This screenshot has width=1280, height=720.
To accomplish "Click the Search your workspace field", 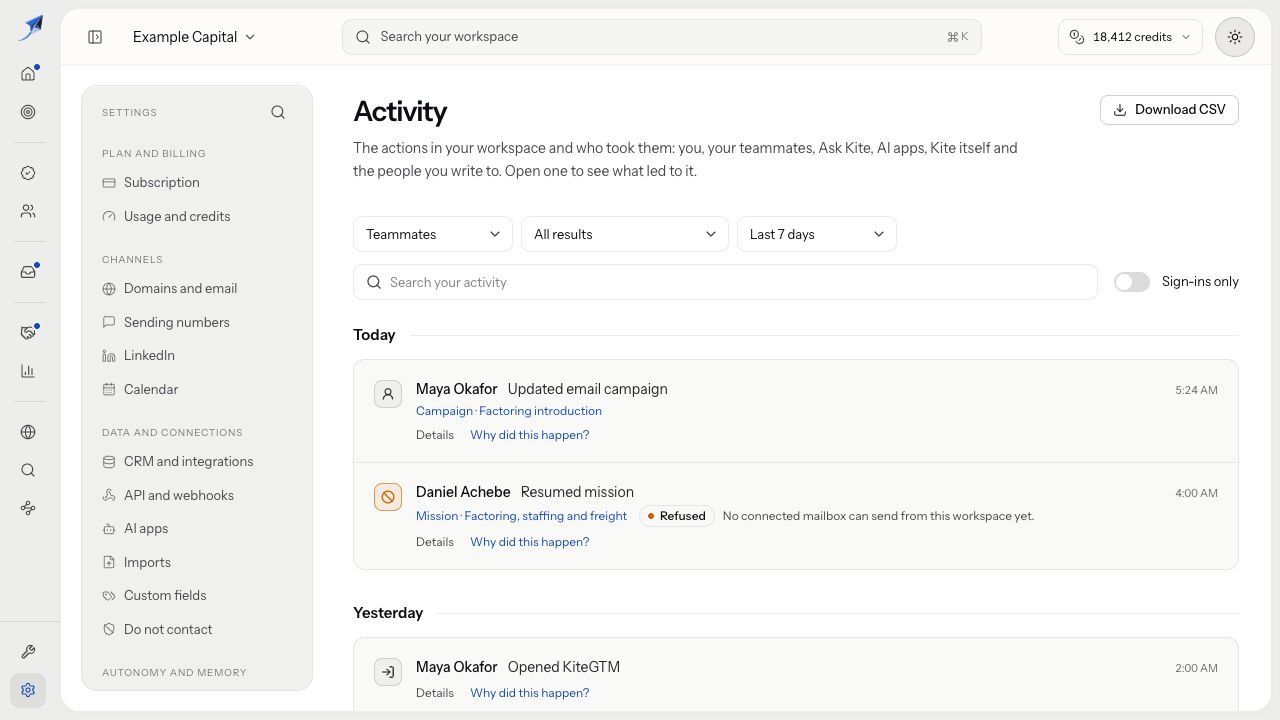I will coord(662,37).
